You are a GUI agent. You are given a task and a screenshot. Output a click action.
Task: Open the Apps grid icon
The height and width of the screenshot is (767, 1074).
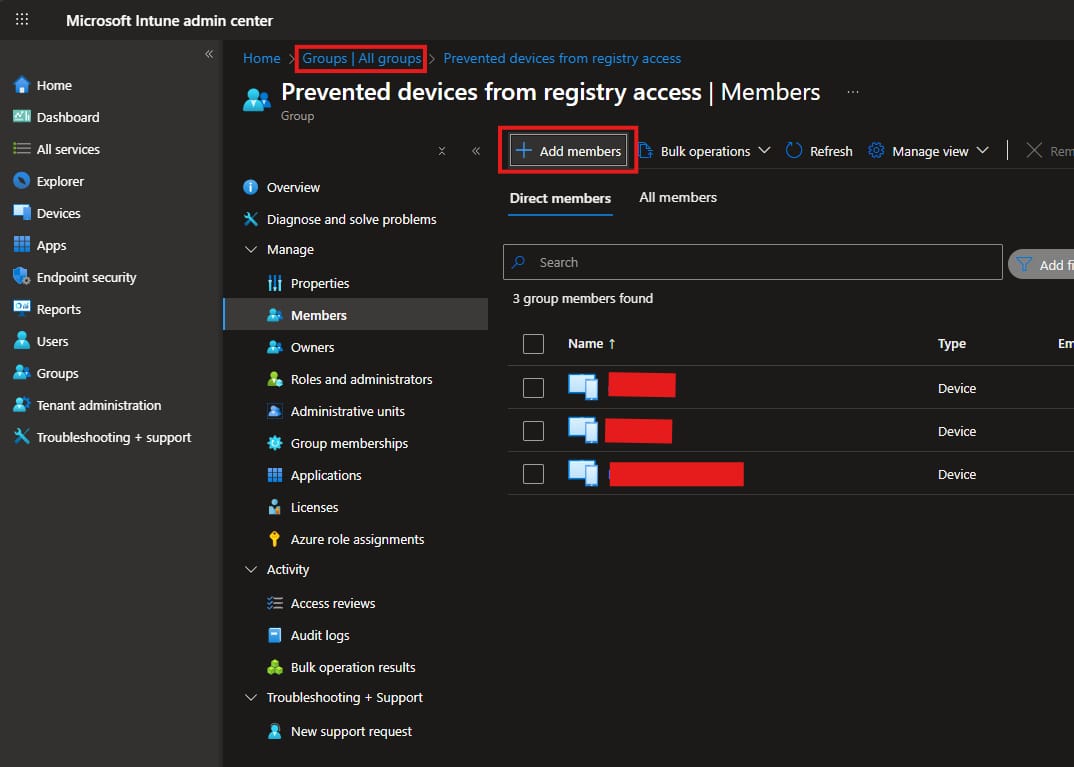tap(22, 244)
